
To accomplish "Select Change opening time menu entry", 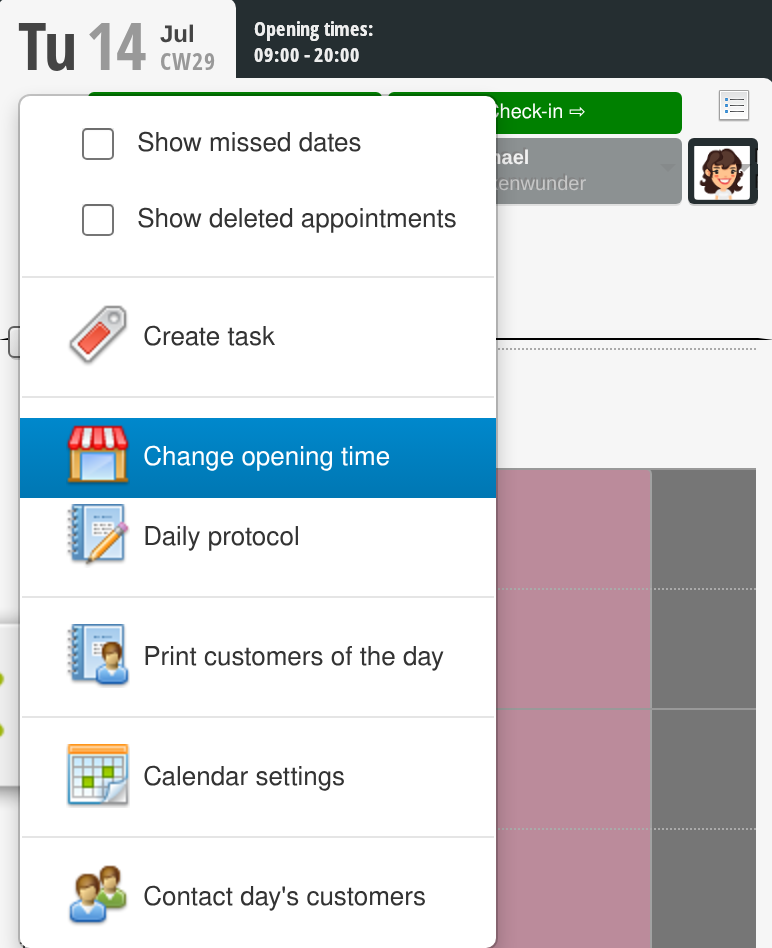I will pyautogui.click(x=258, y=458).
